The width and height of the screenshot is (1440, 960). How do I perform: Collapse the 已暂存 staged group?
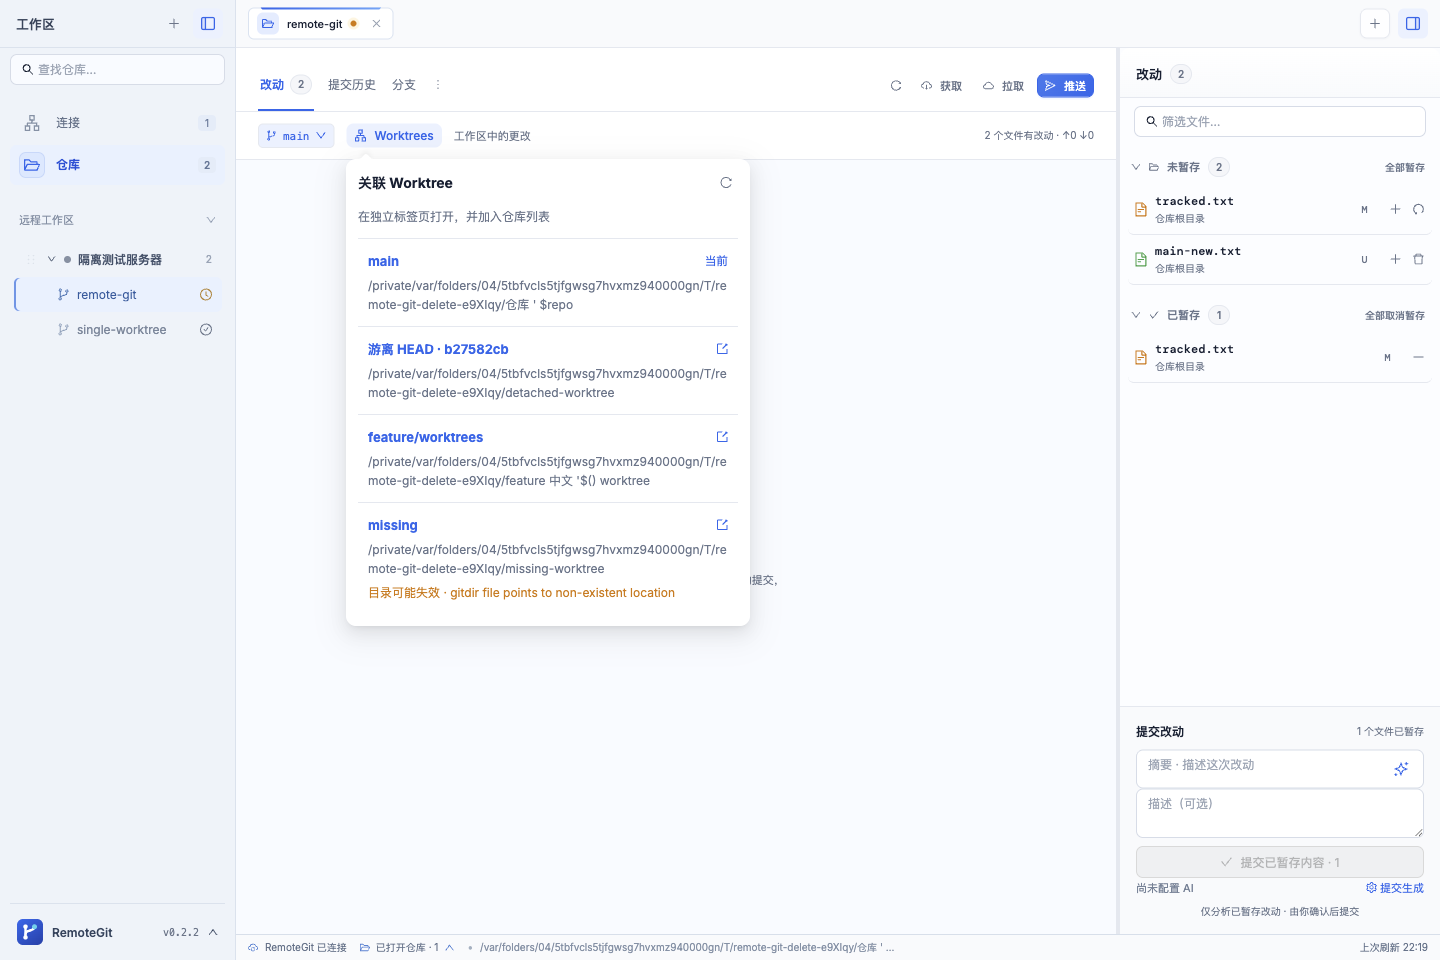point(1136,315)
